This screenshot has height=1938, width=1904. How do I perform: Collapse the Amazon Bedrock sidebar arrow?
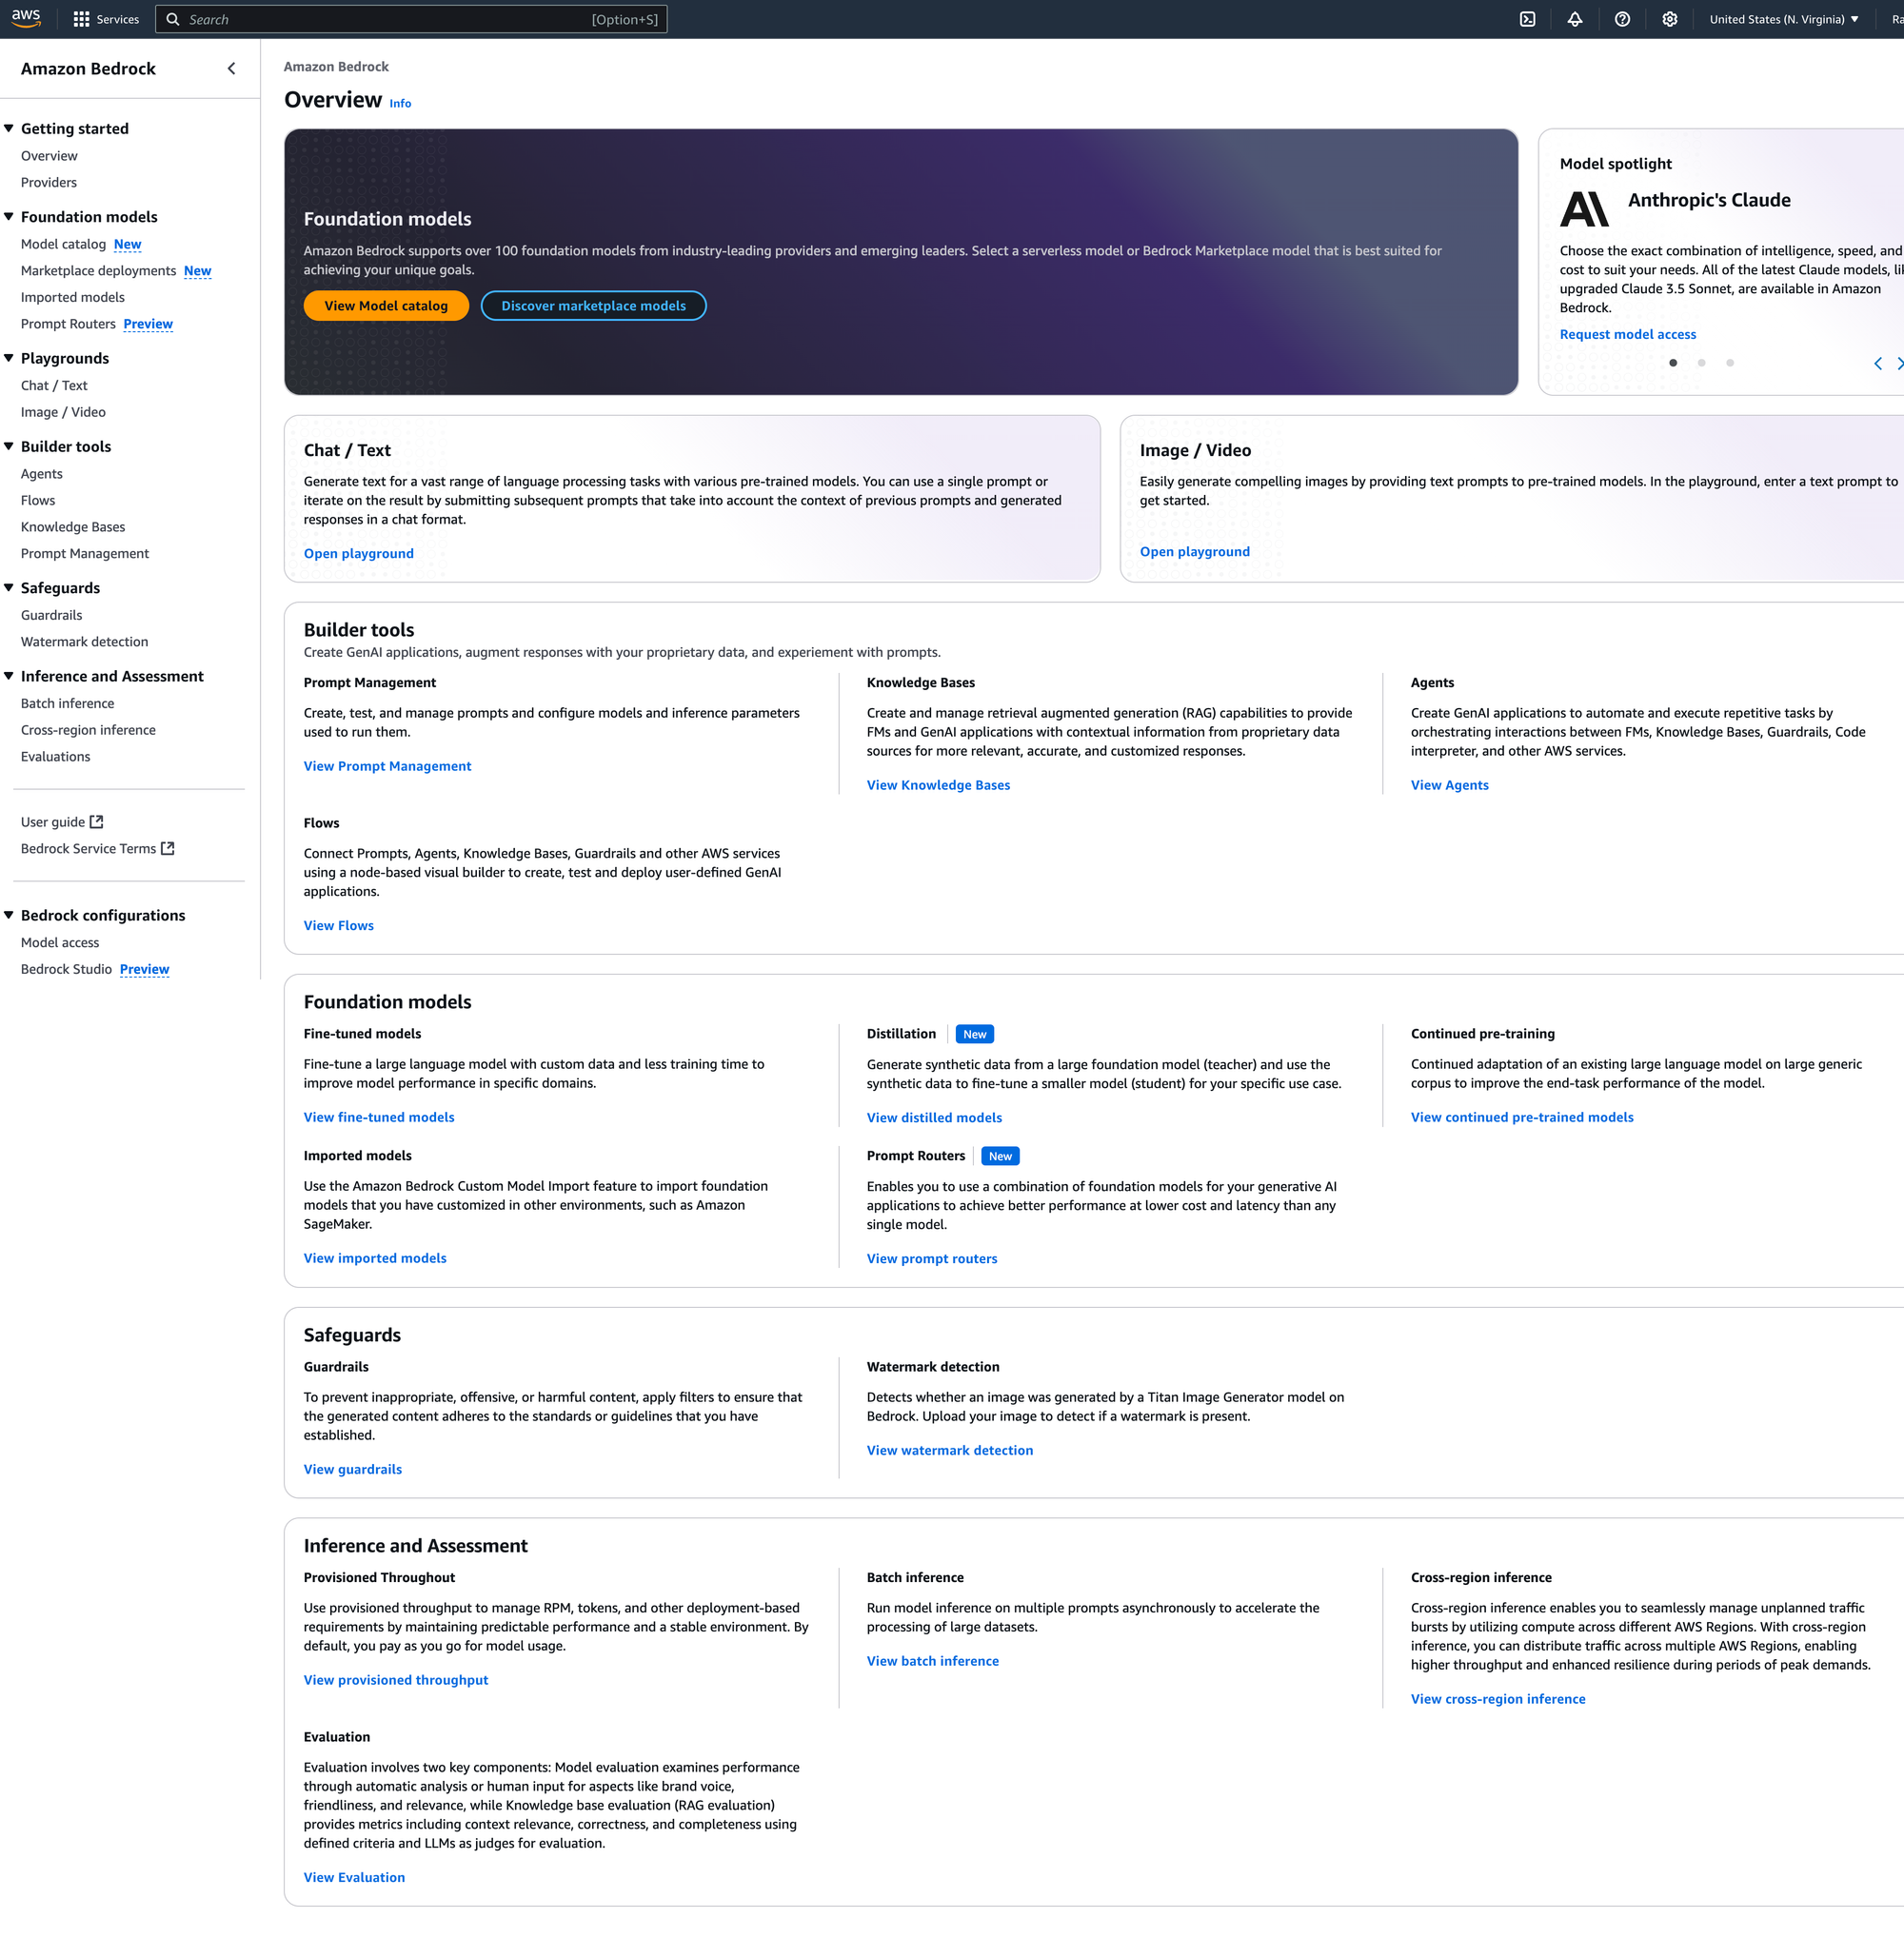point(231,68)
